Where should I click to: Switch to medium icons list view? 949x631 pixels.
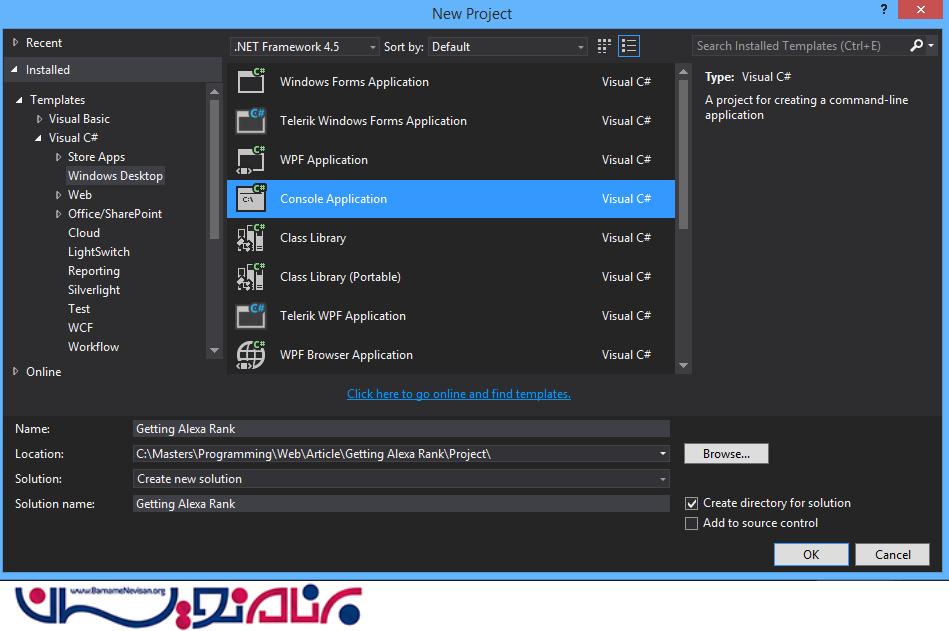pos(629,46)
